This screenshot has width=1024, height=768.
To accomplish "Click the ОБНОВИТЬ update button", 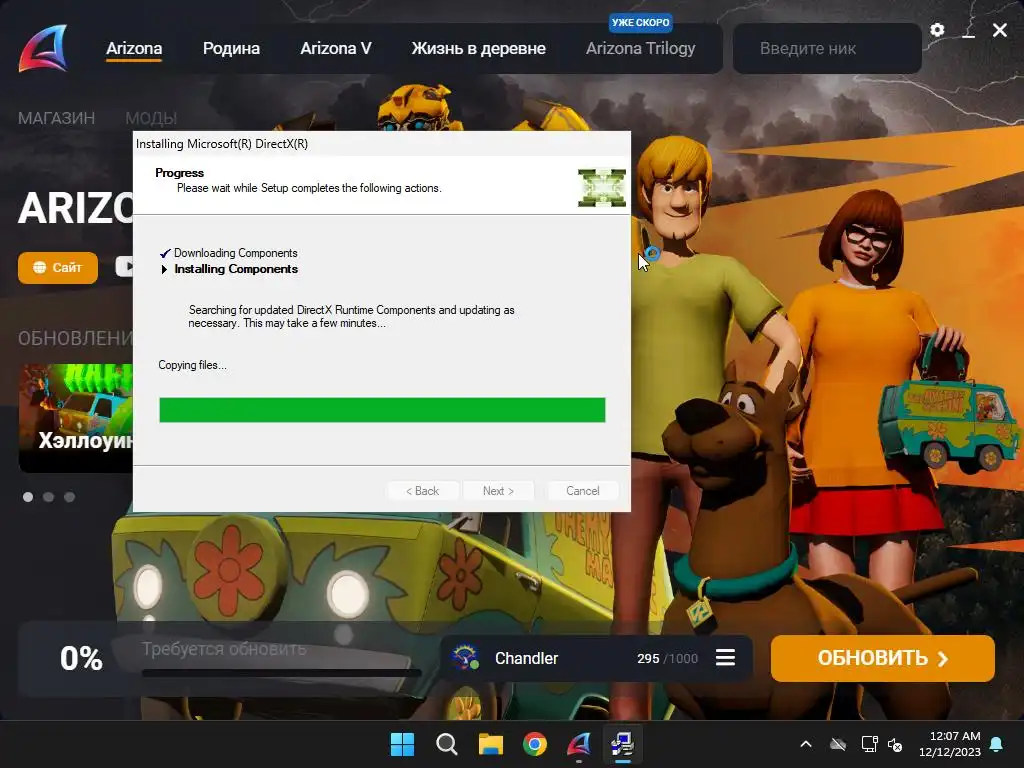I will pos(882,658).
